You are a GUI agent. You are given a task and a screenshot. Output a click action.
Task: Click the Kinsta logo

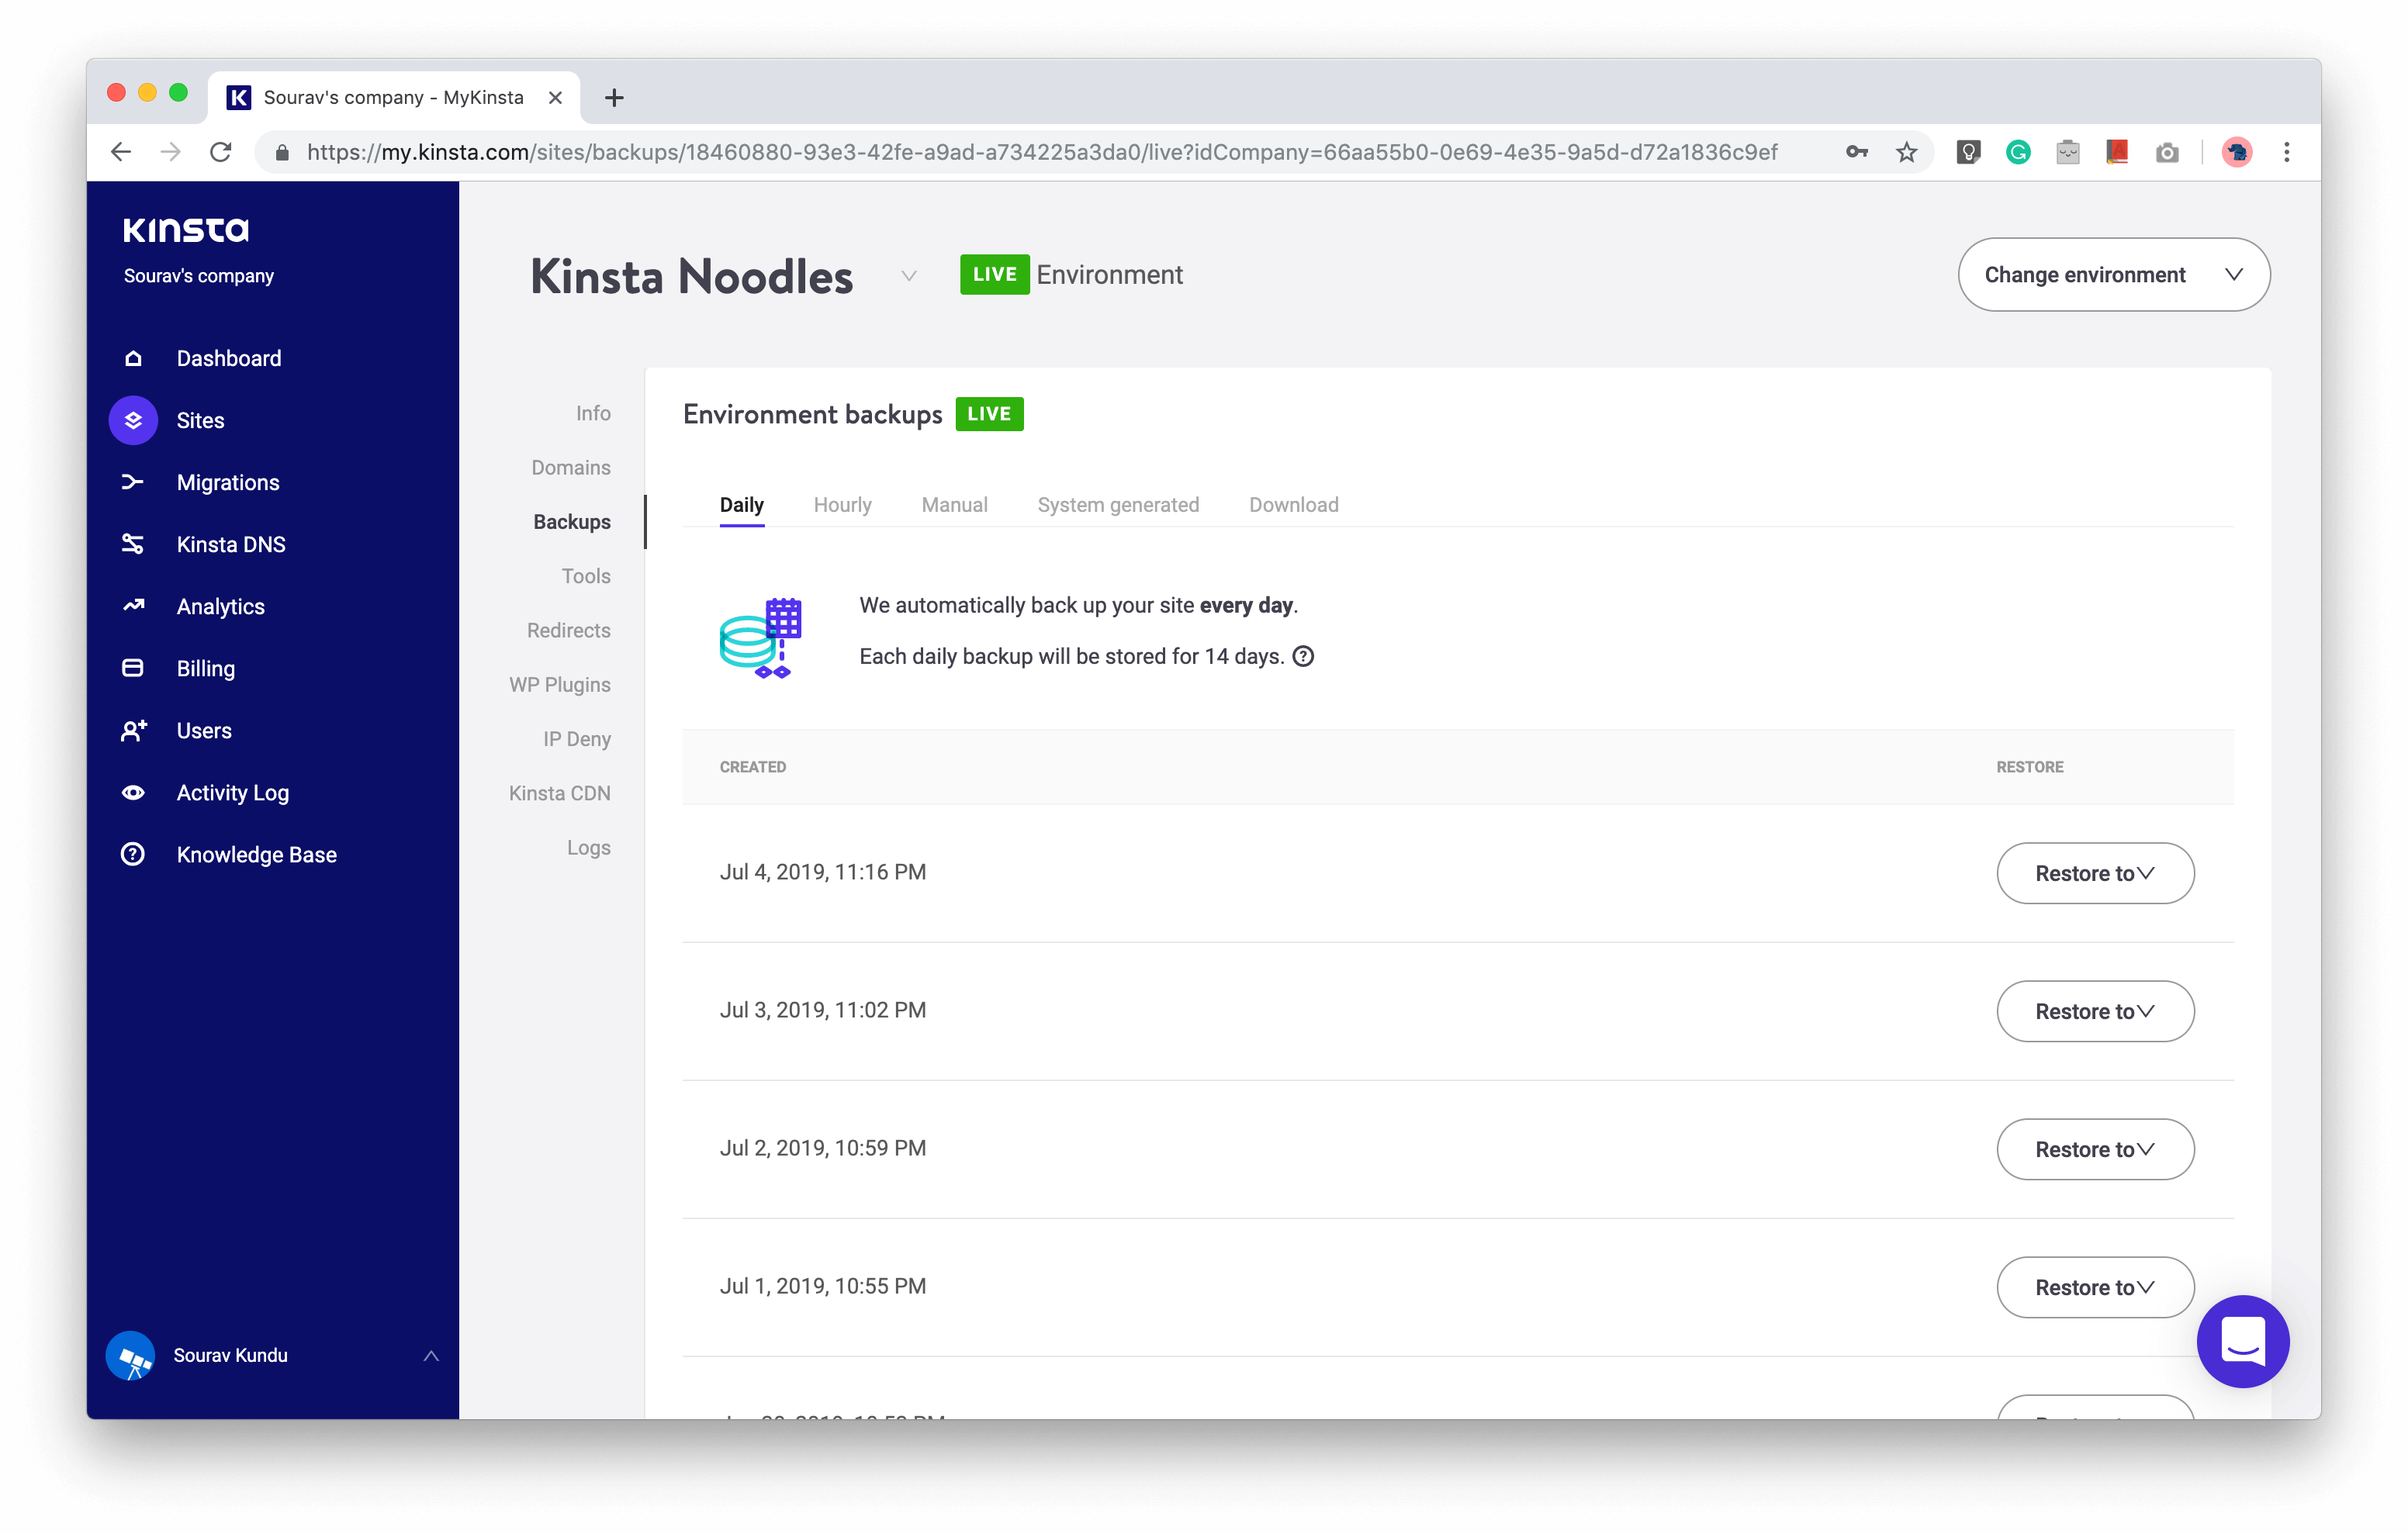coord(186,230)
